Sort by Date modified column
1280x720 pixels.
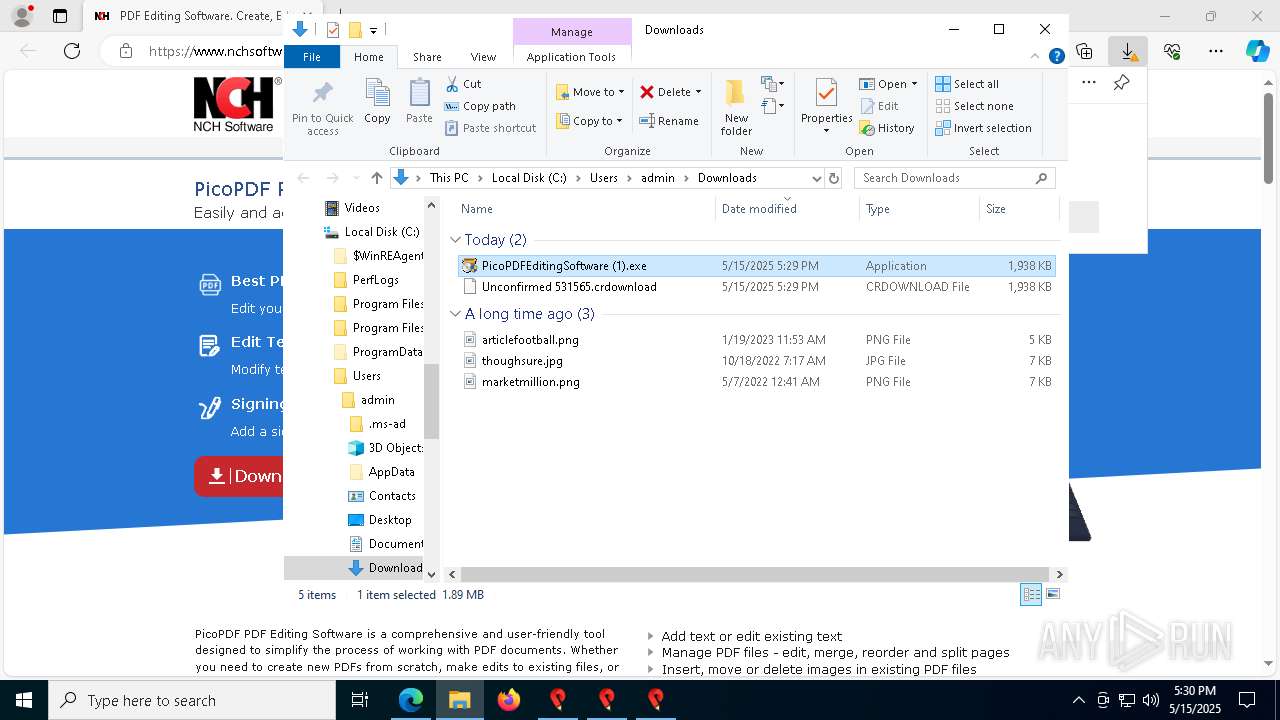click(x=787, y=209)
